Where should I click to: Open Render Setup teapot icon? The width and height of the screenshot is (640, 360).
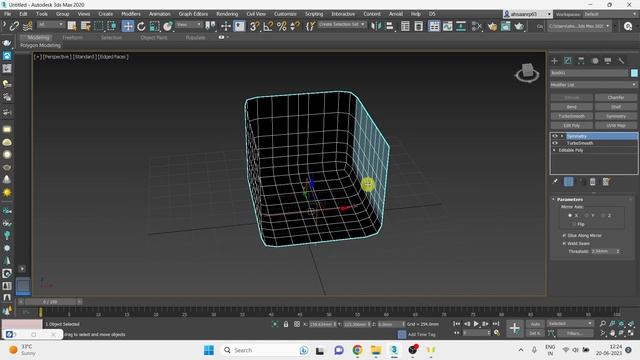pyautogui.click(x=492, y=26)
